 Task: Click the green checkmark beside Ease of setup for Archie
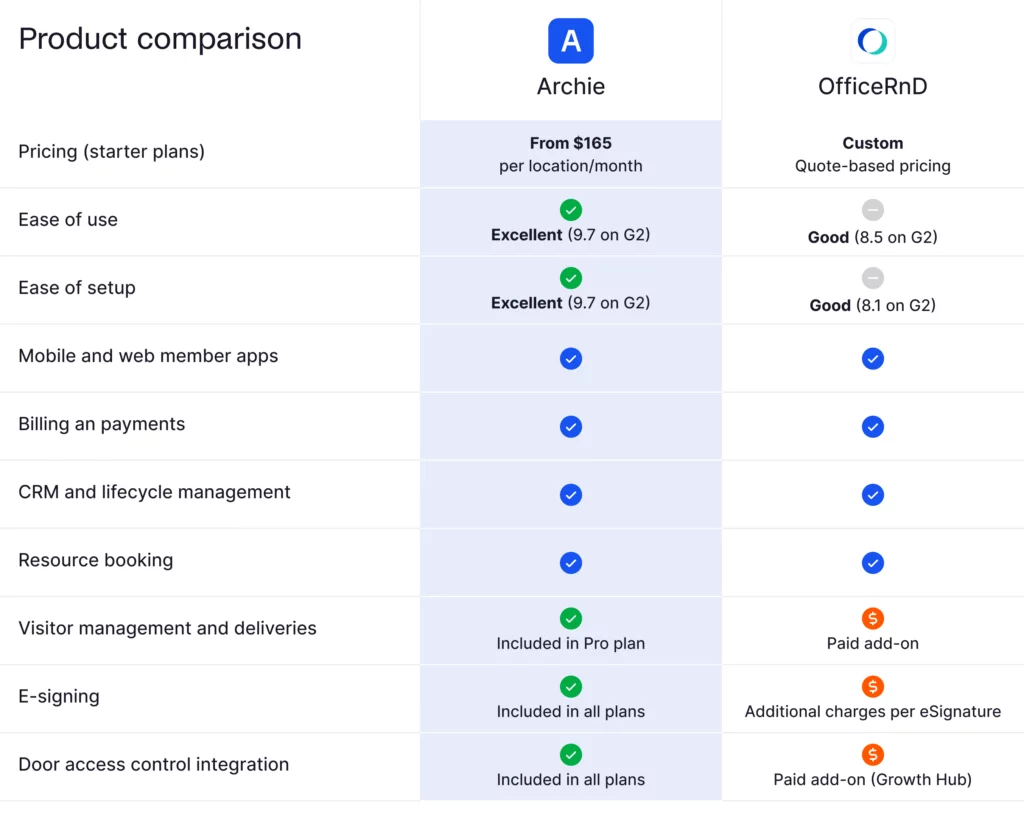(571, 278)
